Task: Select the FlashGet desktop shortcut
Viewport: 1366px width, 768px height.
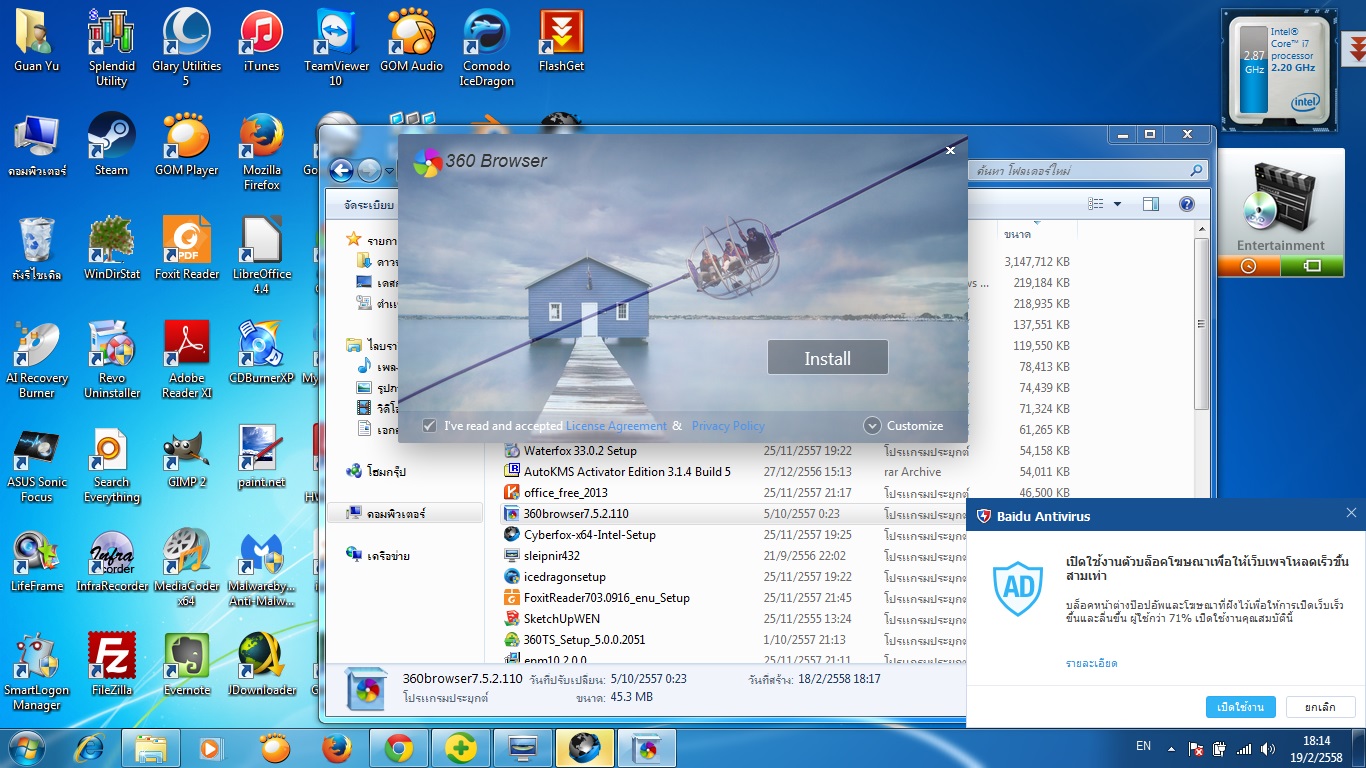Action: click(x=561, y=42)
